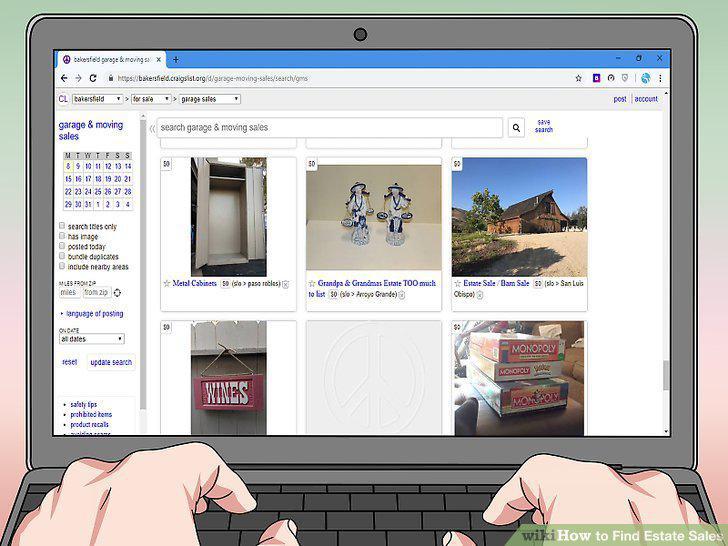Check the posted today option
Viewport: 728px width, 546px height.
pos(62,246)
